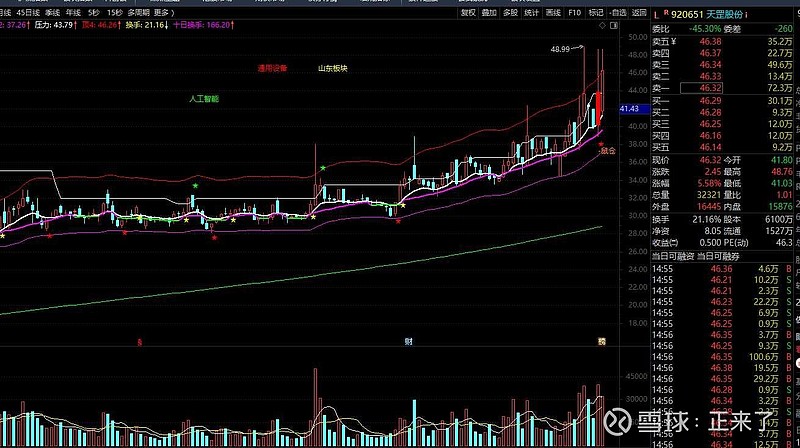Image resolution: width=800 pixels, height=448 pixels.
Task: Open F10 company info
Action: click(574, 13)
